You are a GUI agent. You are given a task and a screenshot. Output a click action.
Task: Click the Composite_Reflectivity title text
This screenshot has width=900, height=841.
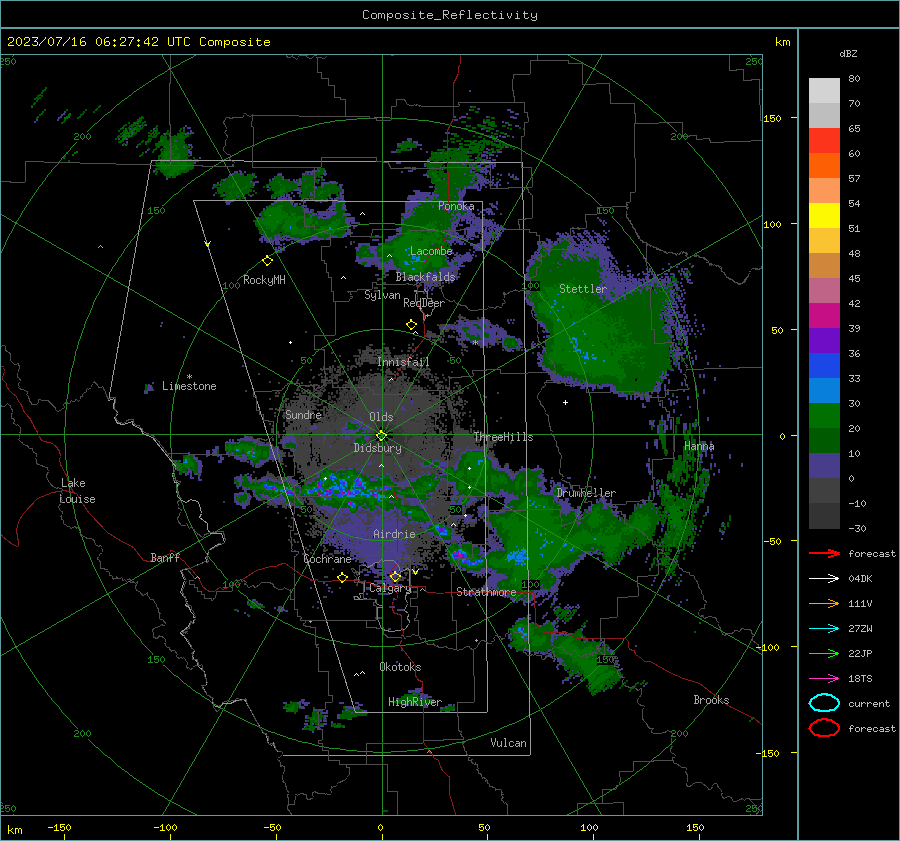point(450,15)
